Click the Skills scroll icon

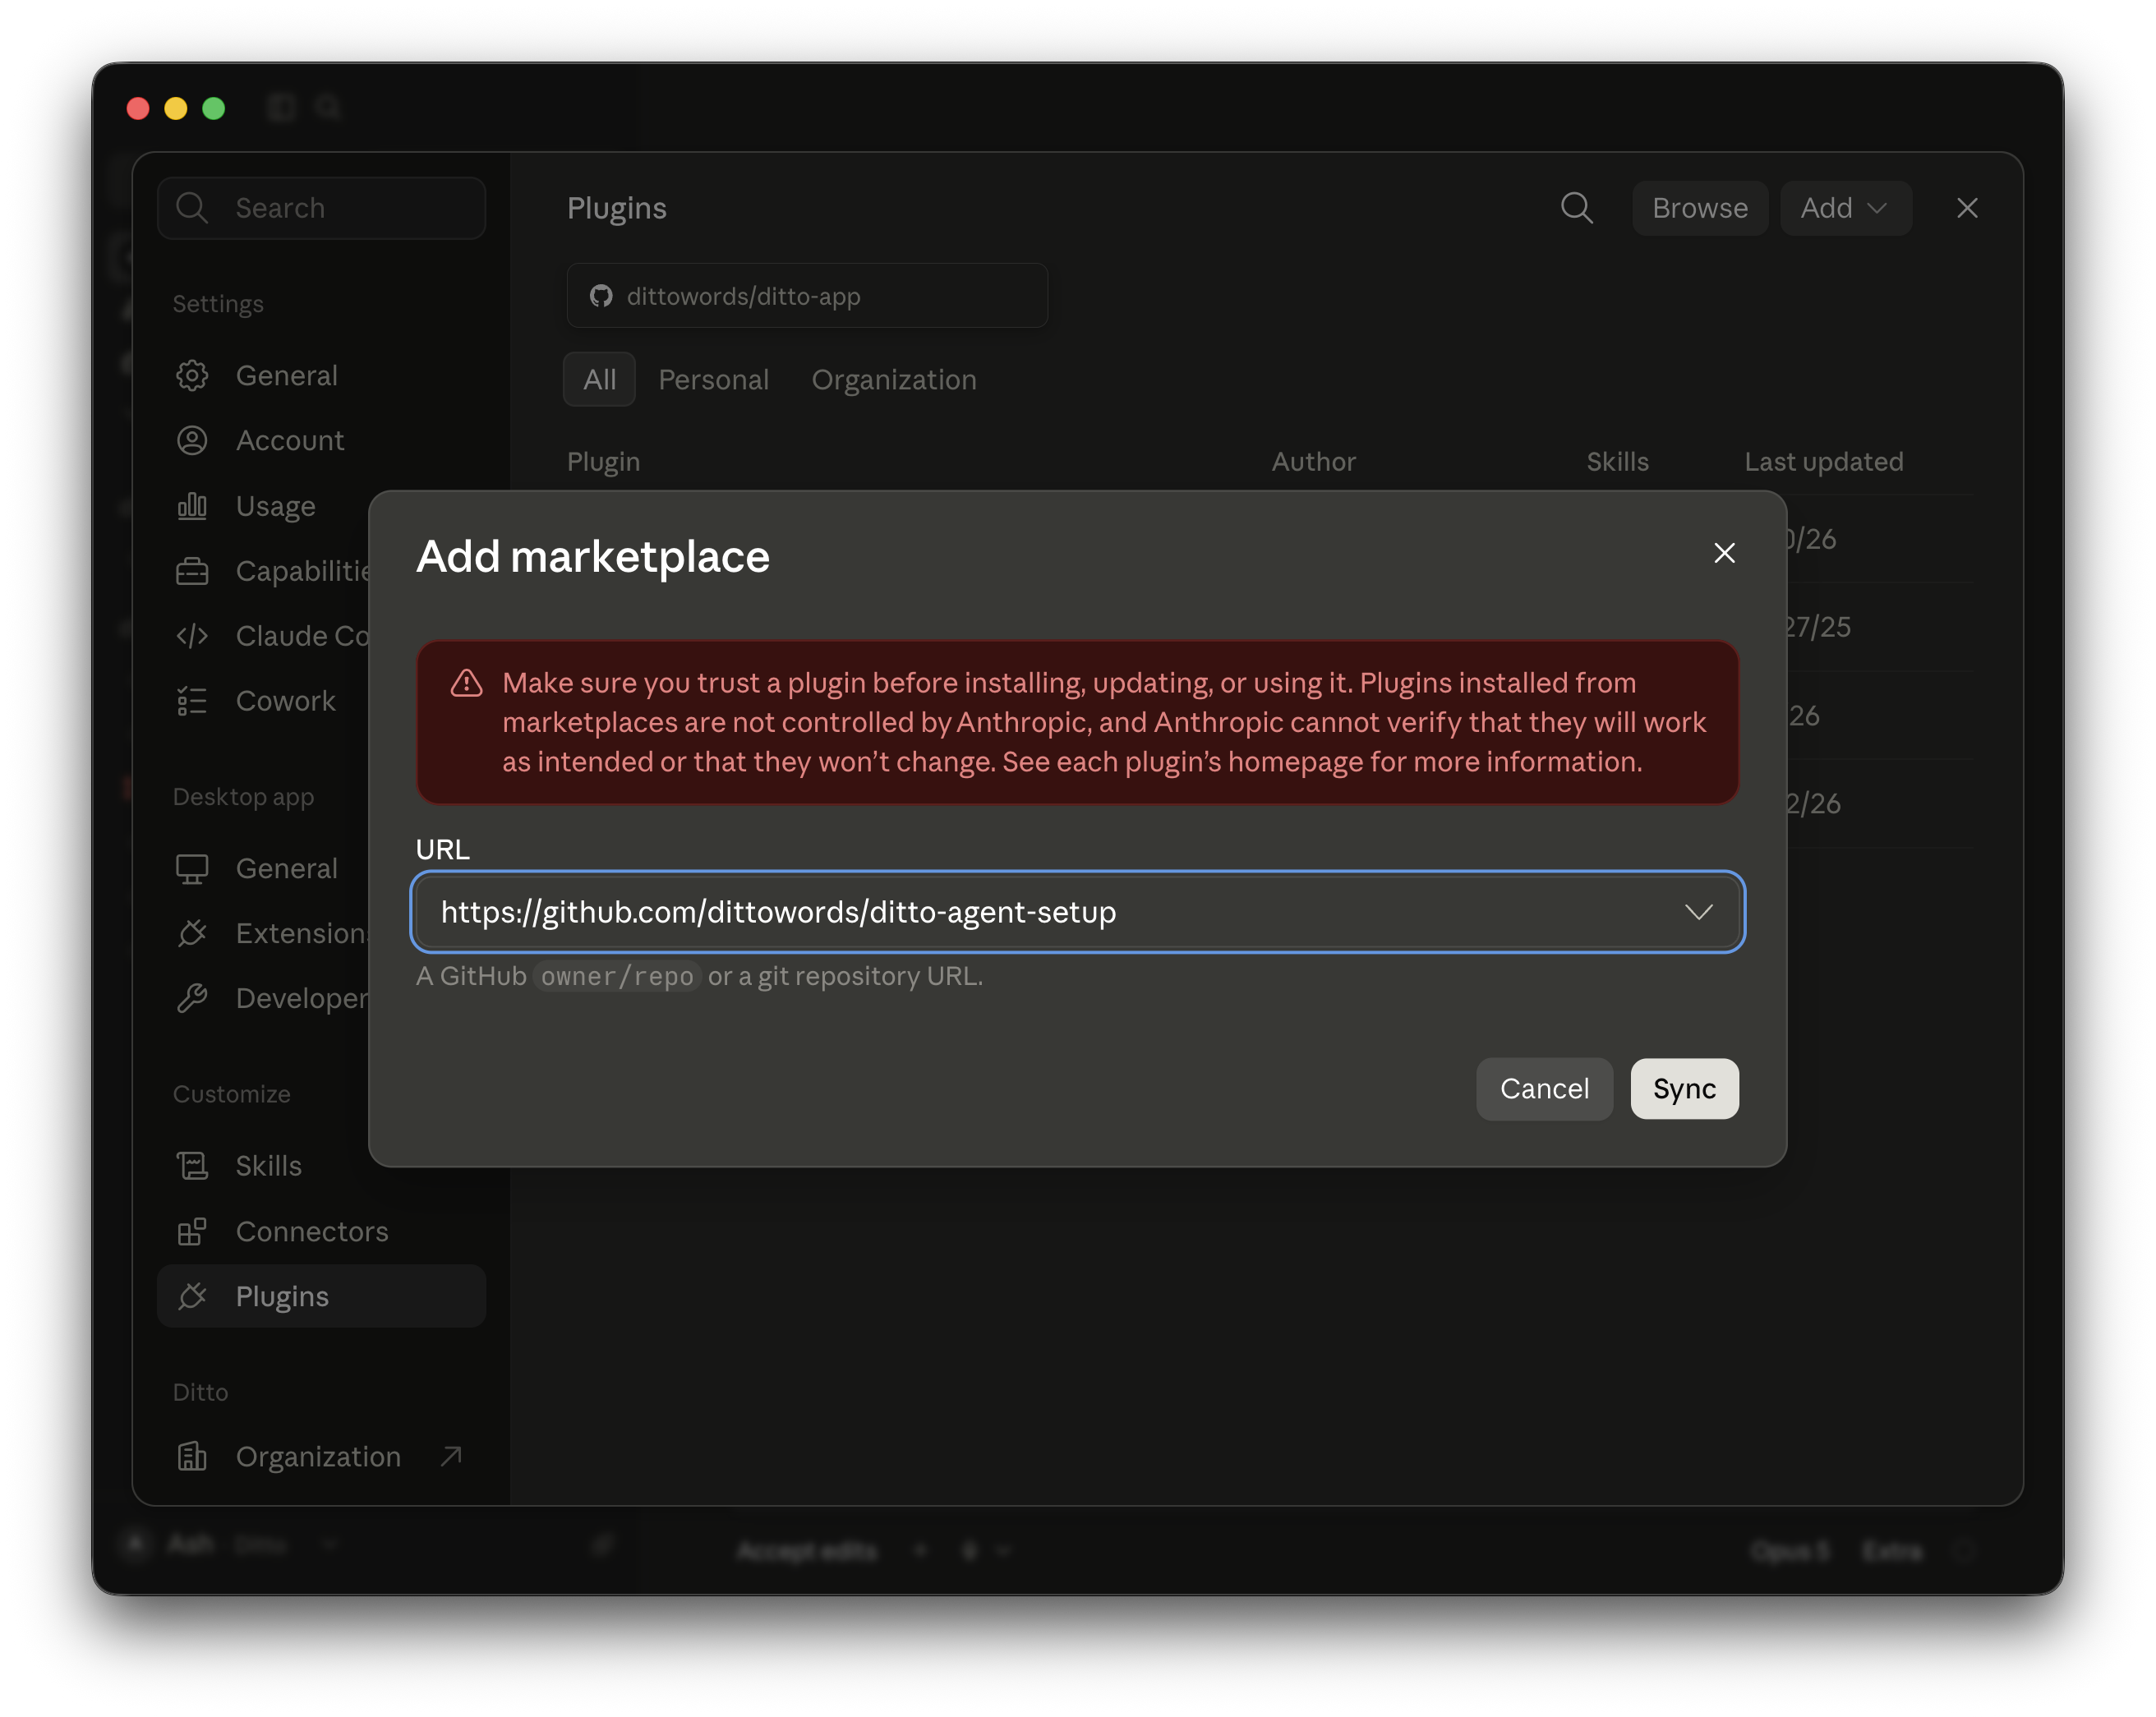pyautogui.click(x=192, y=1166)
